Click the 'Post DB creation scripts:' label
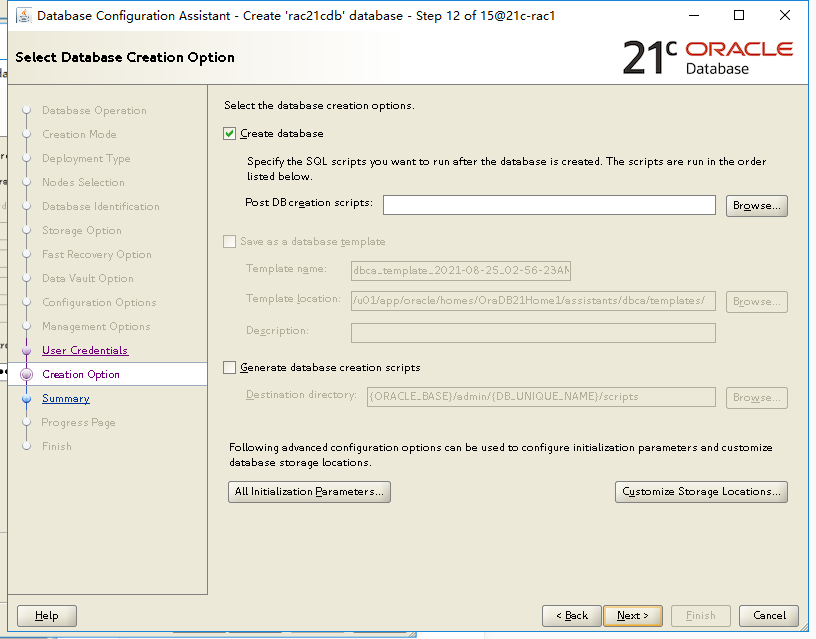 pyautogui.click(x=309, y=202)
